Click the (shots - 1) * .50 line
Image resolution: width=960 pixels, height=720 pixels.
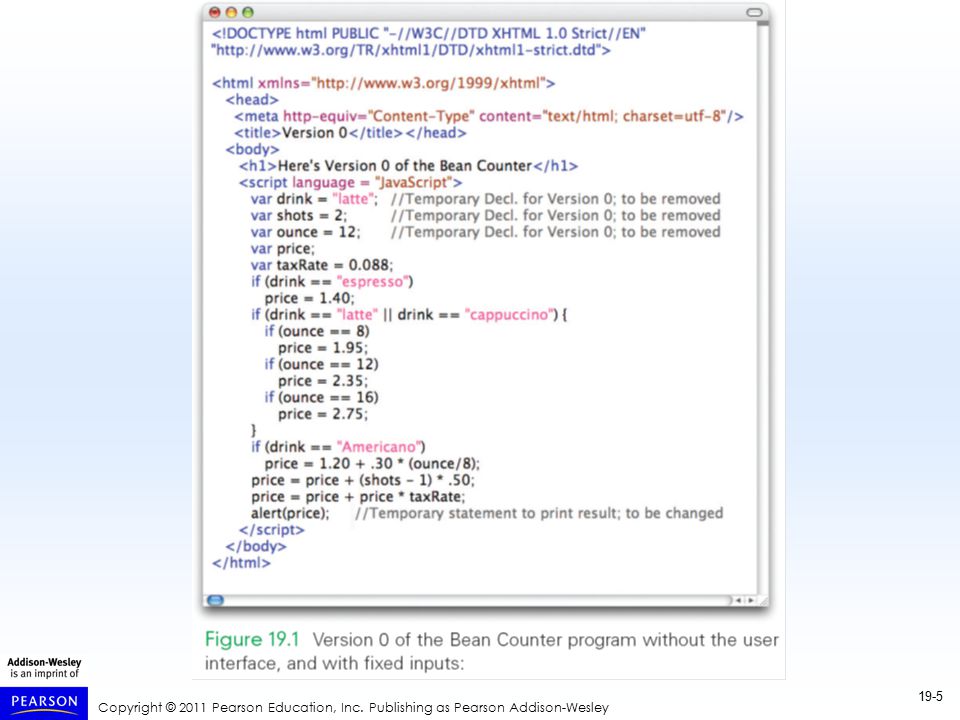[362, 480]
